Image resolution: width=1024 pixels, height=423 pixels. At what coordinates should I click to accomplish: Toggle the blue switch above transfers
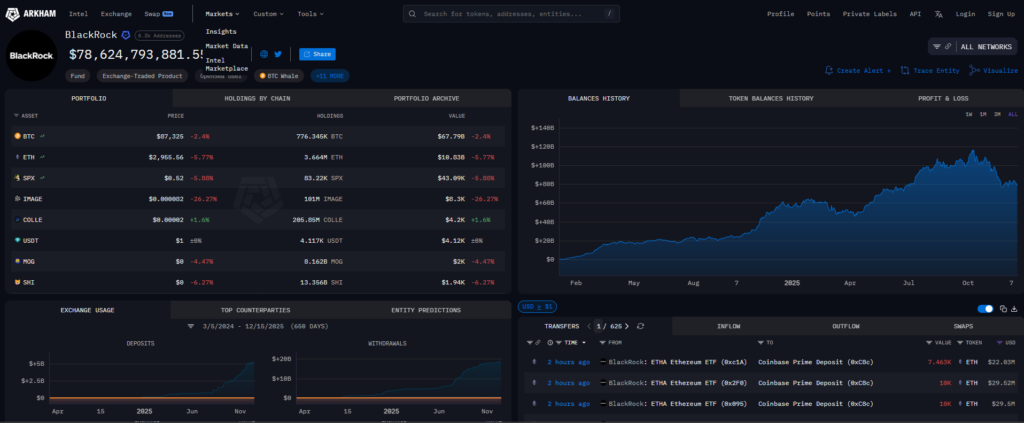click(x=985, y=309)
